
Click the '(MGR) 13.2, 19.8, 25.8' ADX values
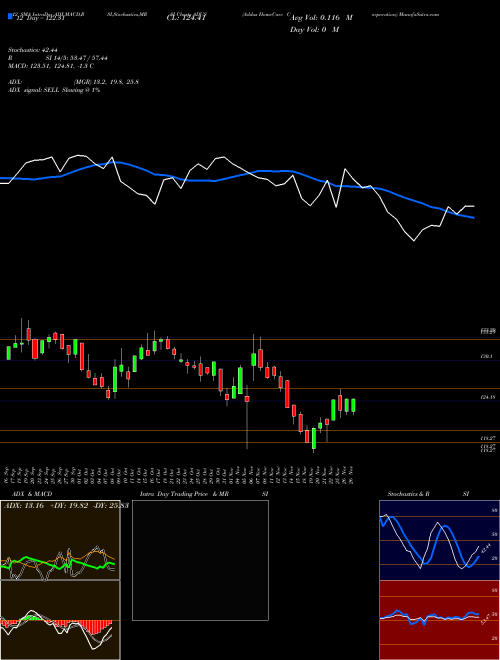point(106,82)
